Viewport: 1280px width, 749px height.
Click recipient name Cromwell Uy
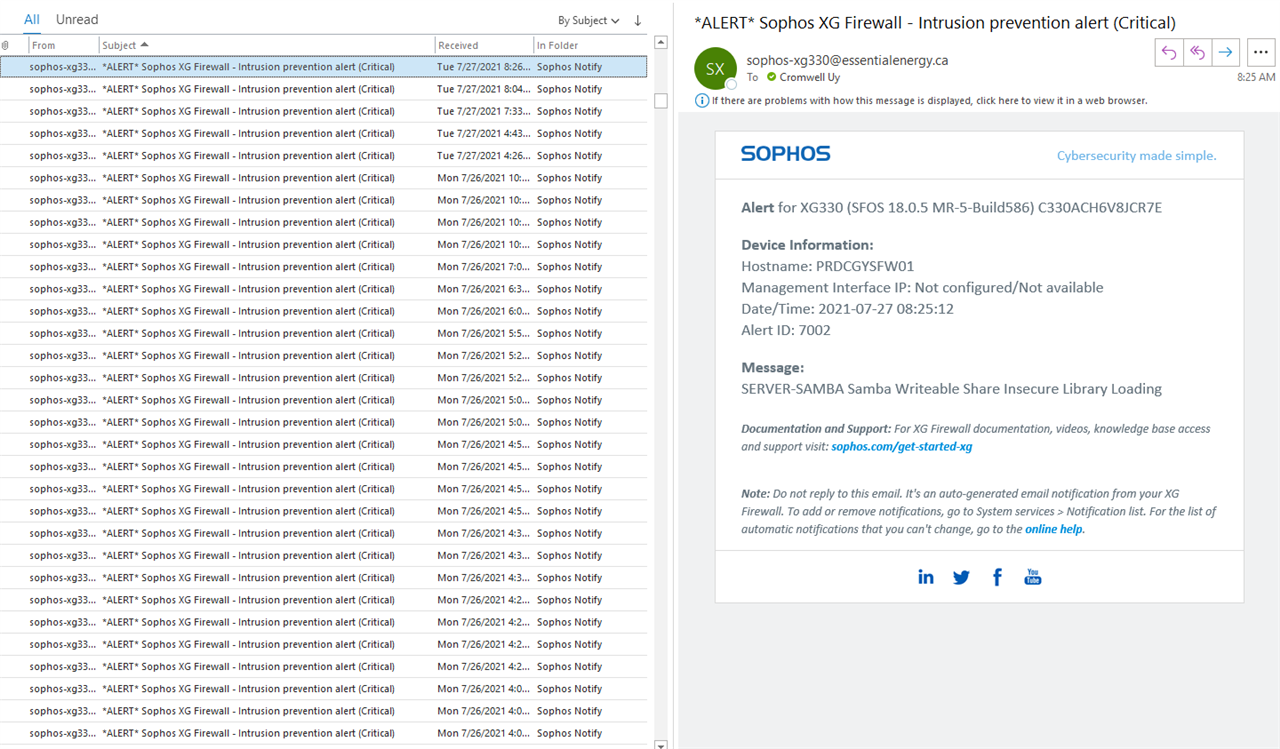809,77
